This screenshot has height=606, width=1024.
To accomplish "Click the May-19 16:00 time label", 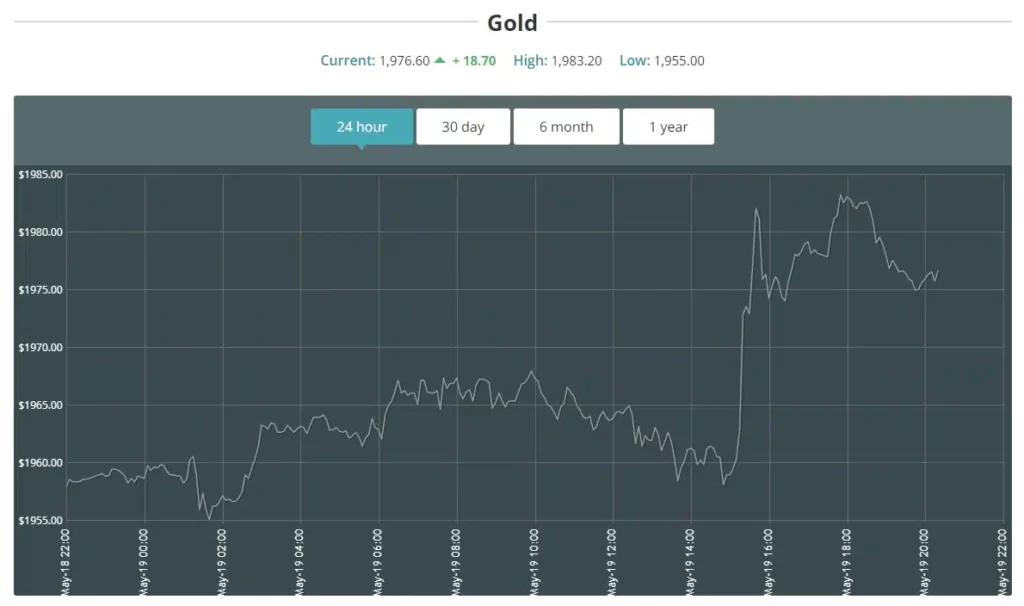I will (768, 561).
